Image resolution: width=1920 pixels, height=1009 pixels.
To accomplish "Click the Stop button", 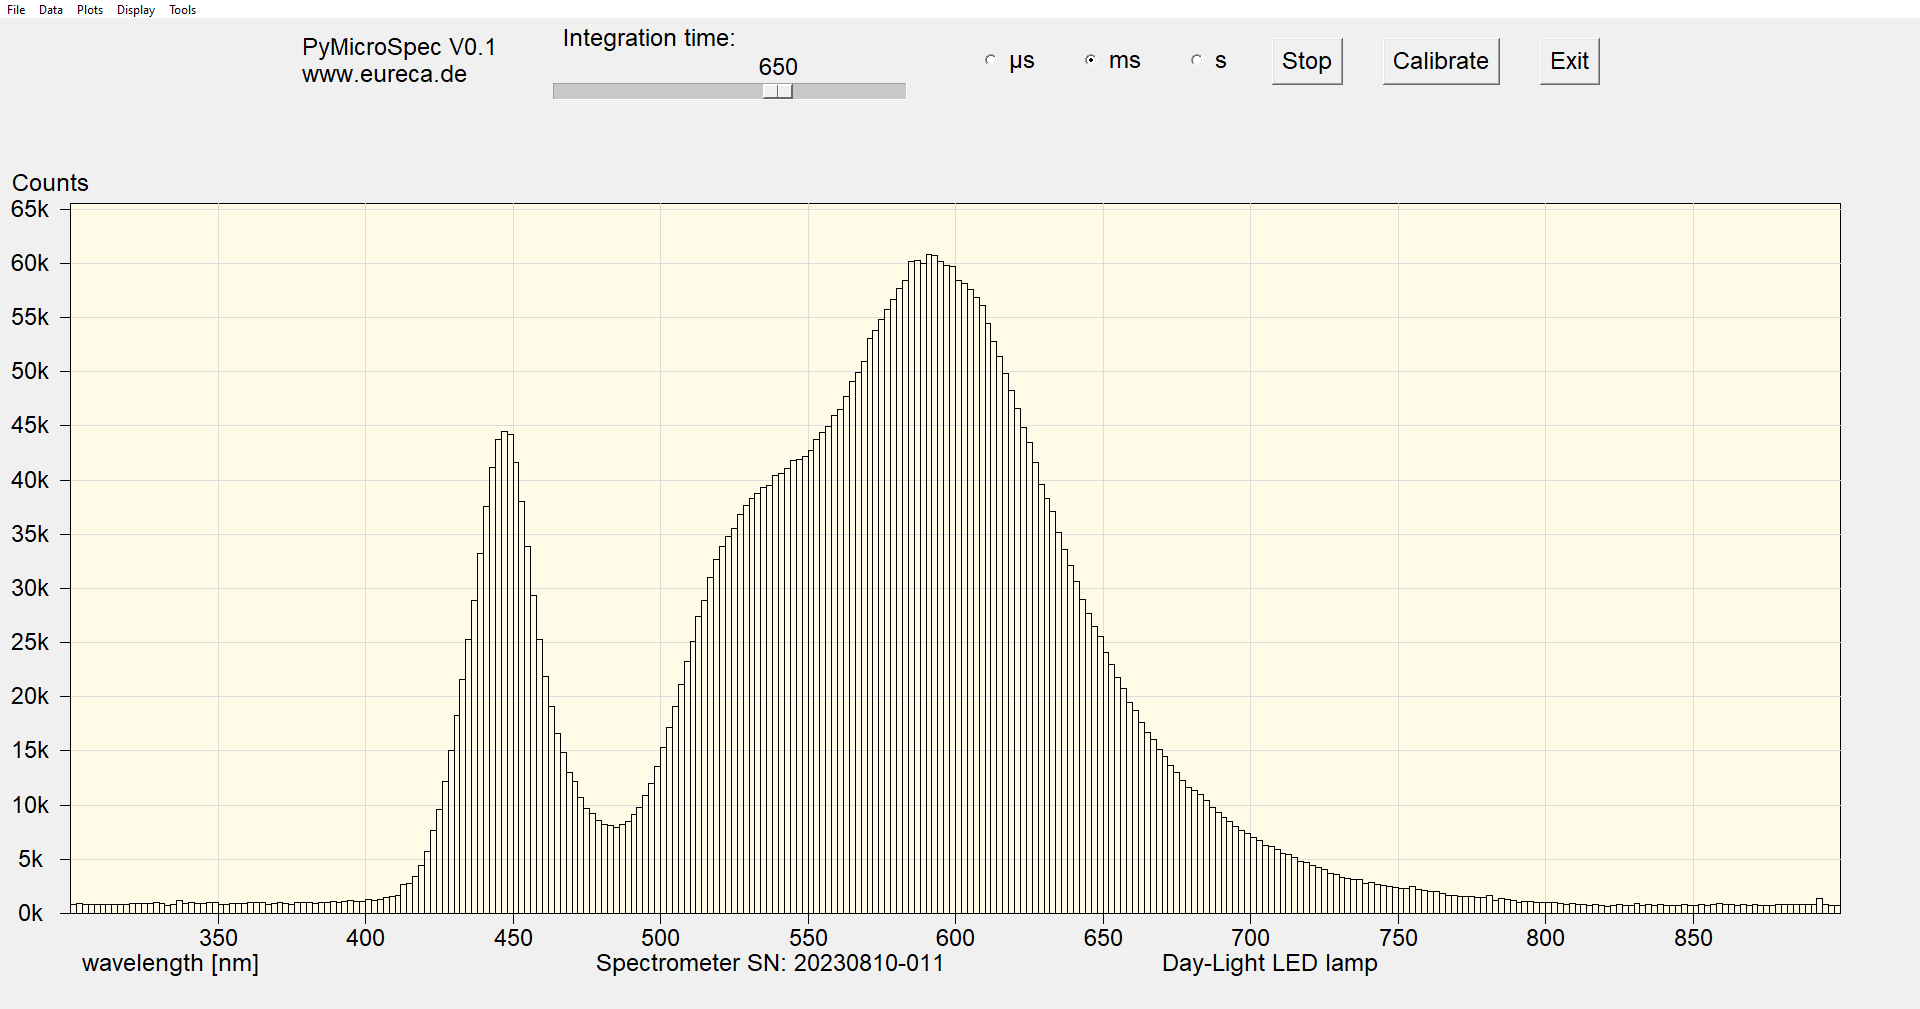I will click(1307, 61).
